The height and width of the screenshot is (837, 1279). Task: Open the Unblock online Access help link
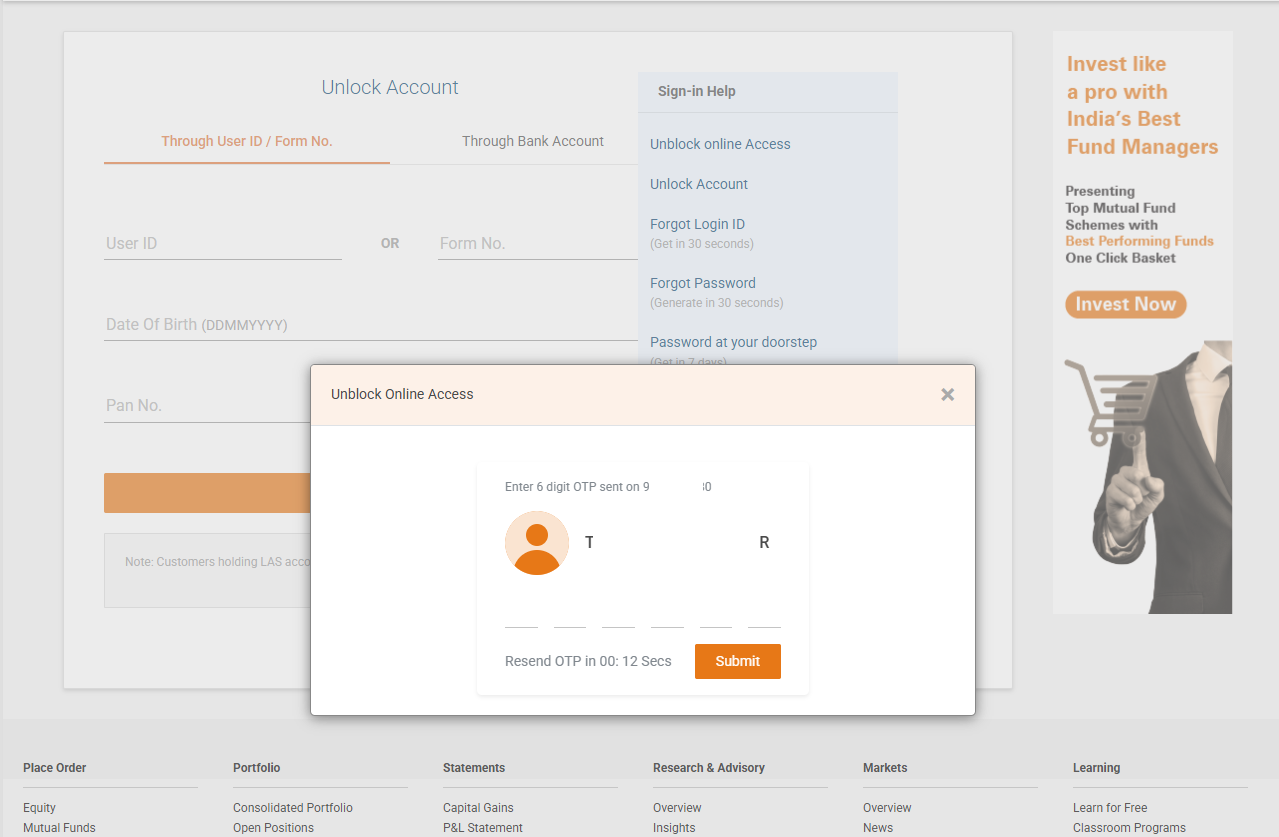(720, 144)
